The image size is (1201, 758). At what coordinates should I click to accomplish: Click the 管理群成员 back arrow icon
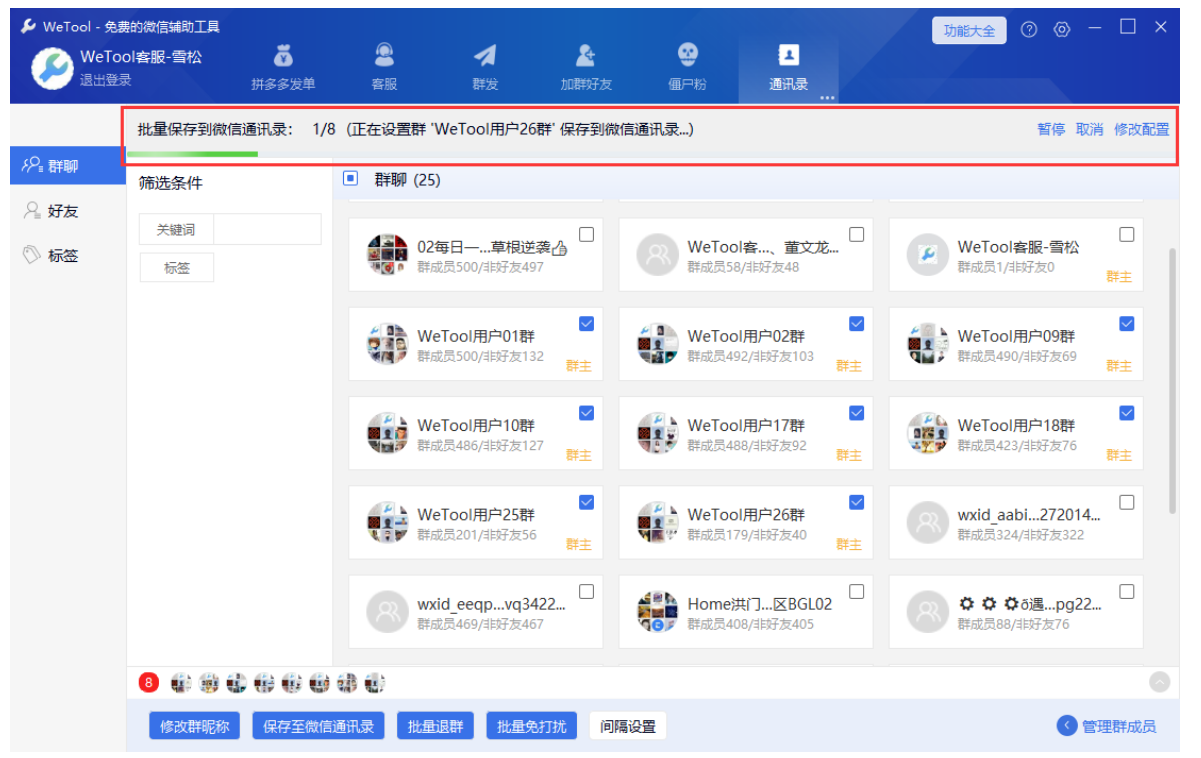coord(1067,726)
